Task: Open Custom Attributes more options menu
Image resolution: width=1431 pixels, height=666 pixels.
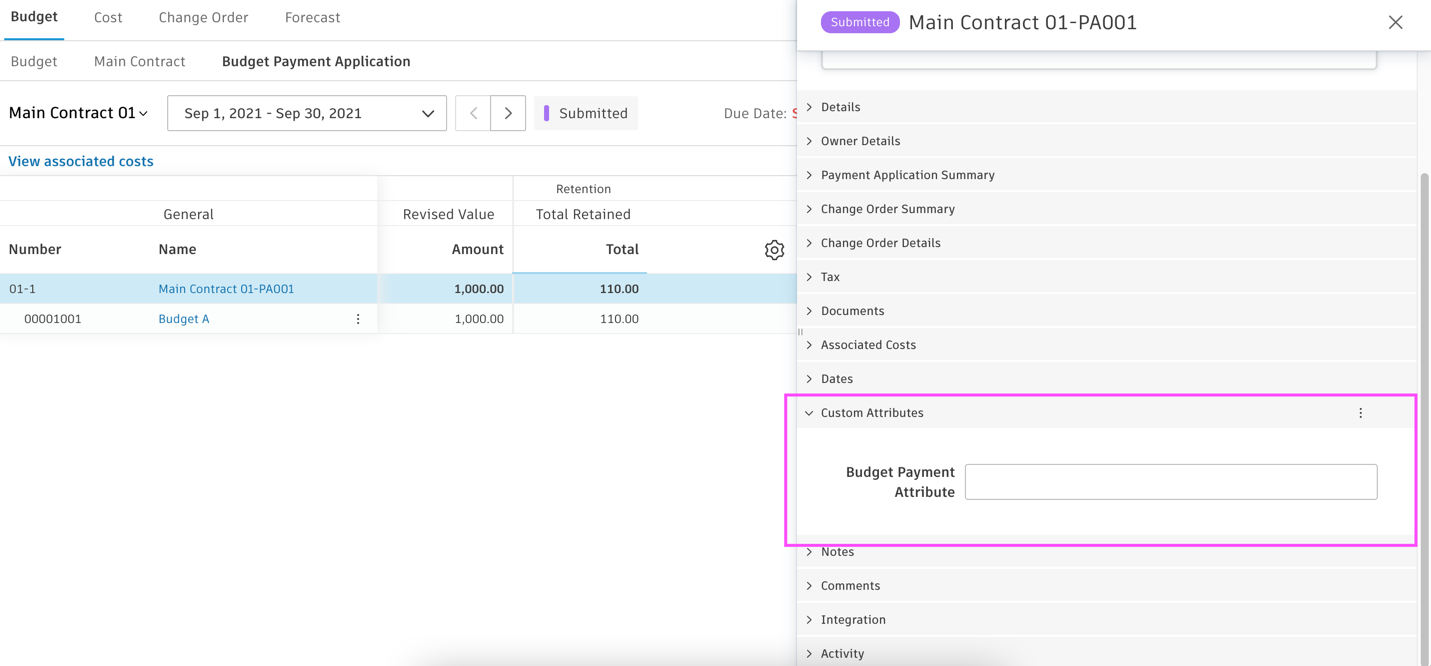Action: point(1360,413)
